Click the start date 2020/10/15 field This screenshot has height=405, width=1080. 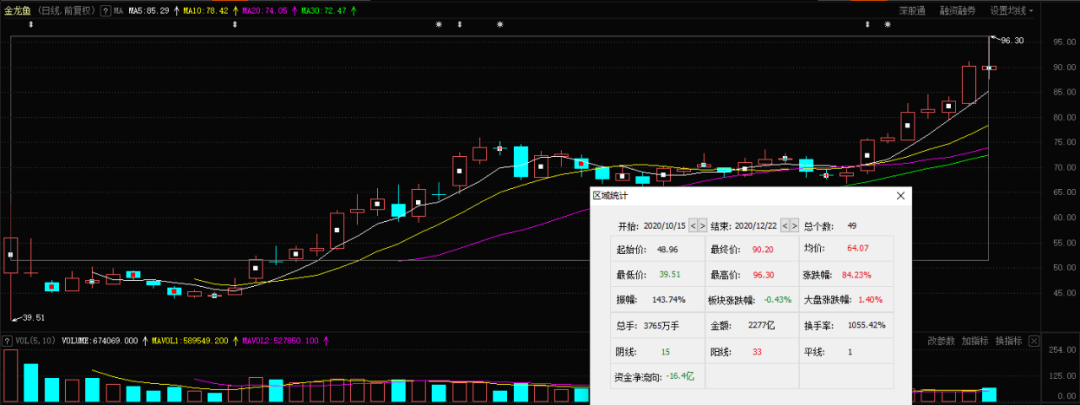coord(664,226)
